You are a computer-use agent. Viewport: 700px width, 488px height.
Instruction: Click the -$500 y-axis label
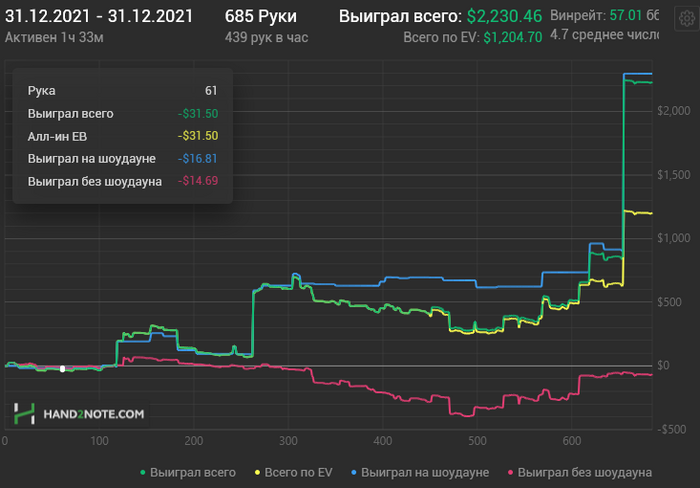[672, 430]
